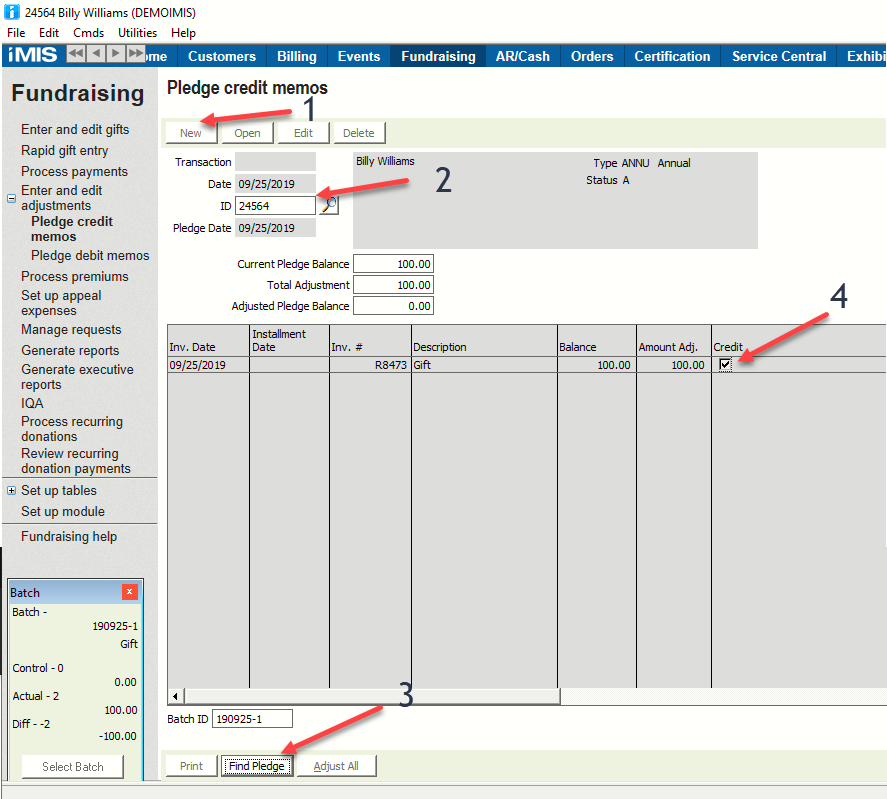Click the ID lookup magnifier icon

click(329, 205)
